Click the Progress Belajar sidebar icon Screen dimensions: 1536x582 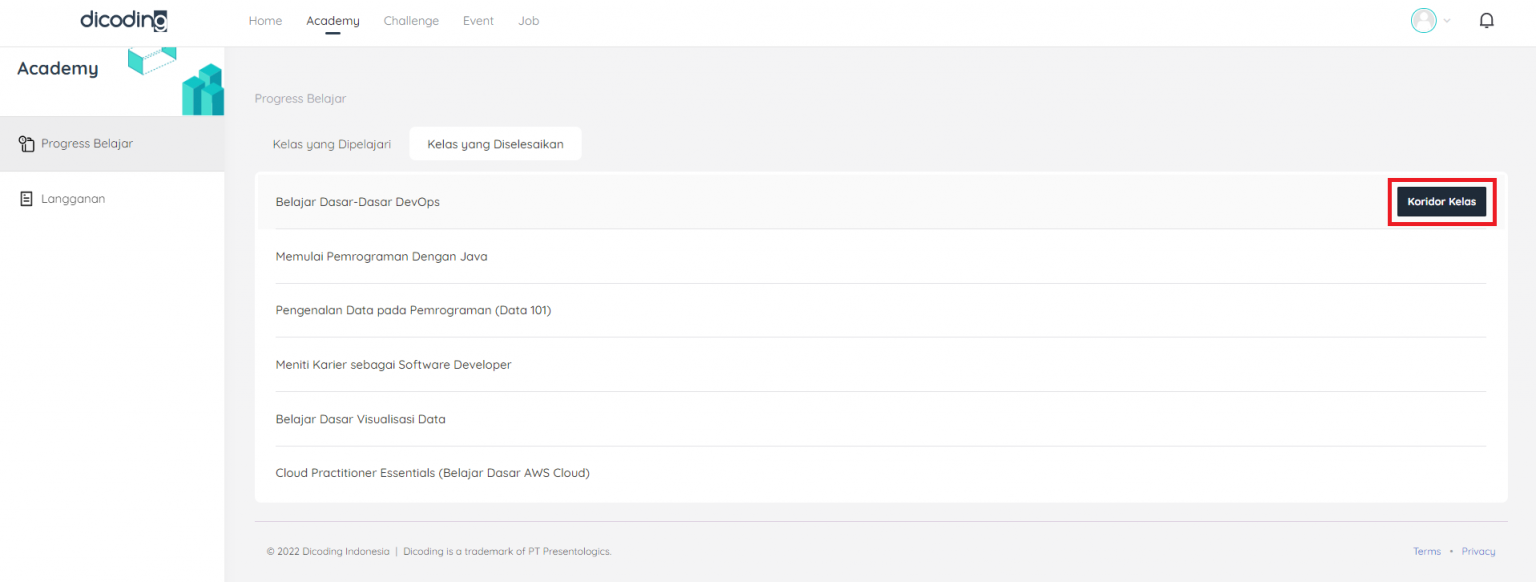pos(27,144)
